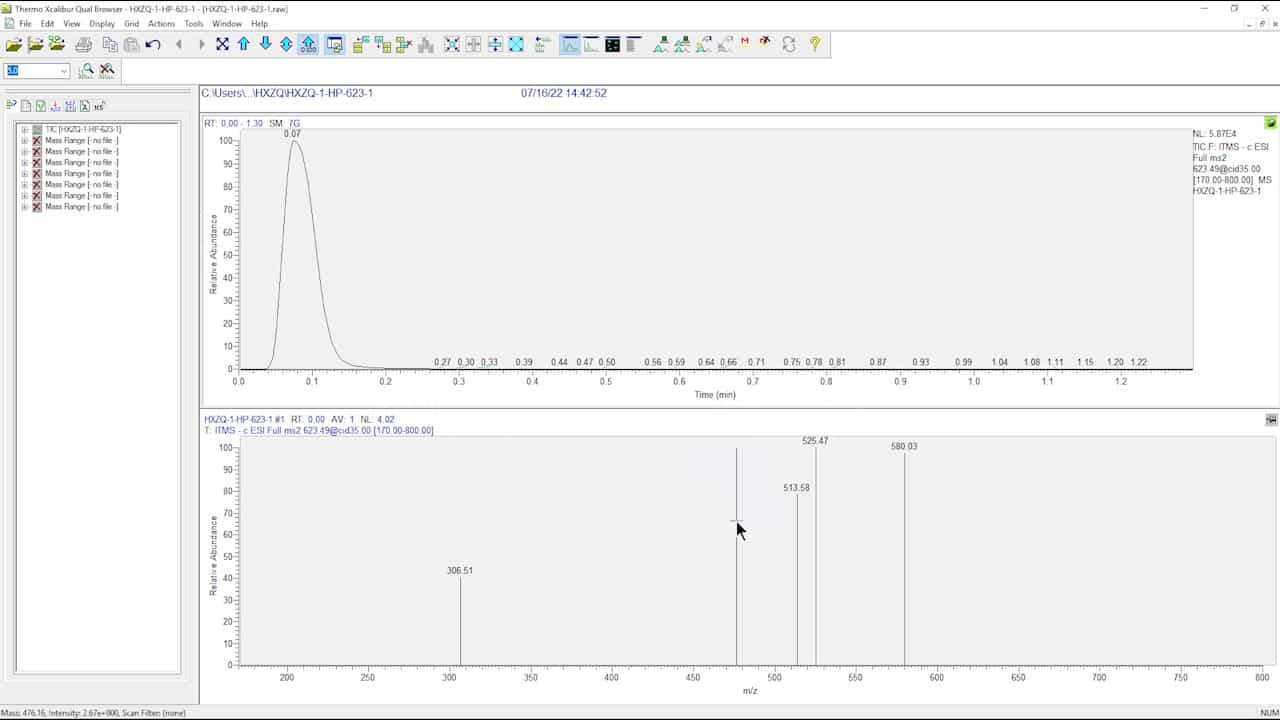Image resolution: width=1280 pixels, height=720 pixels.
Task: Click the RT: 0.00 - 1.30 chromatogram header
Action: click(x=233, y=123)
